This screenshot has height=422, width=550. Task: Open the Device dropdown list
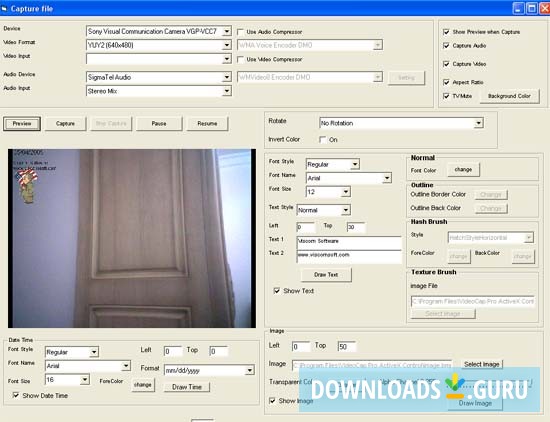(227, 31)
